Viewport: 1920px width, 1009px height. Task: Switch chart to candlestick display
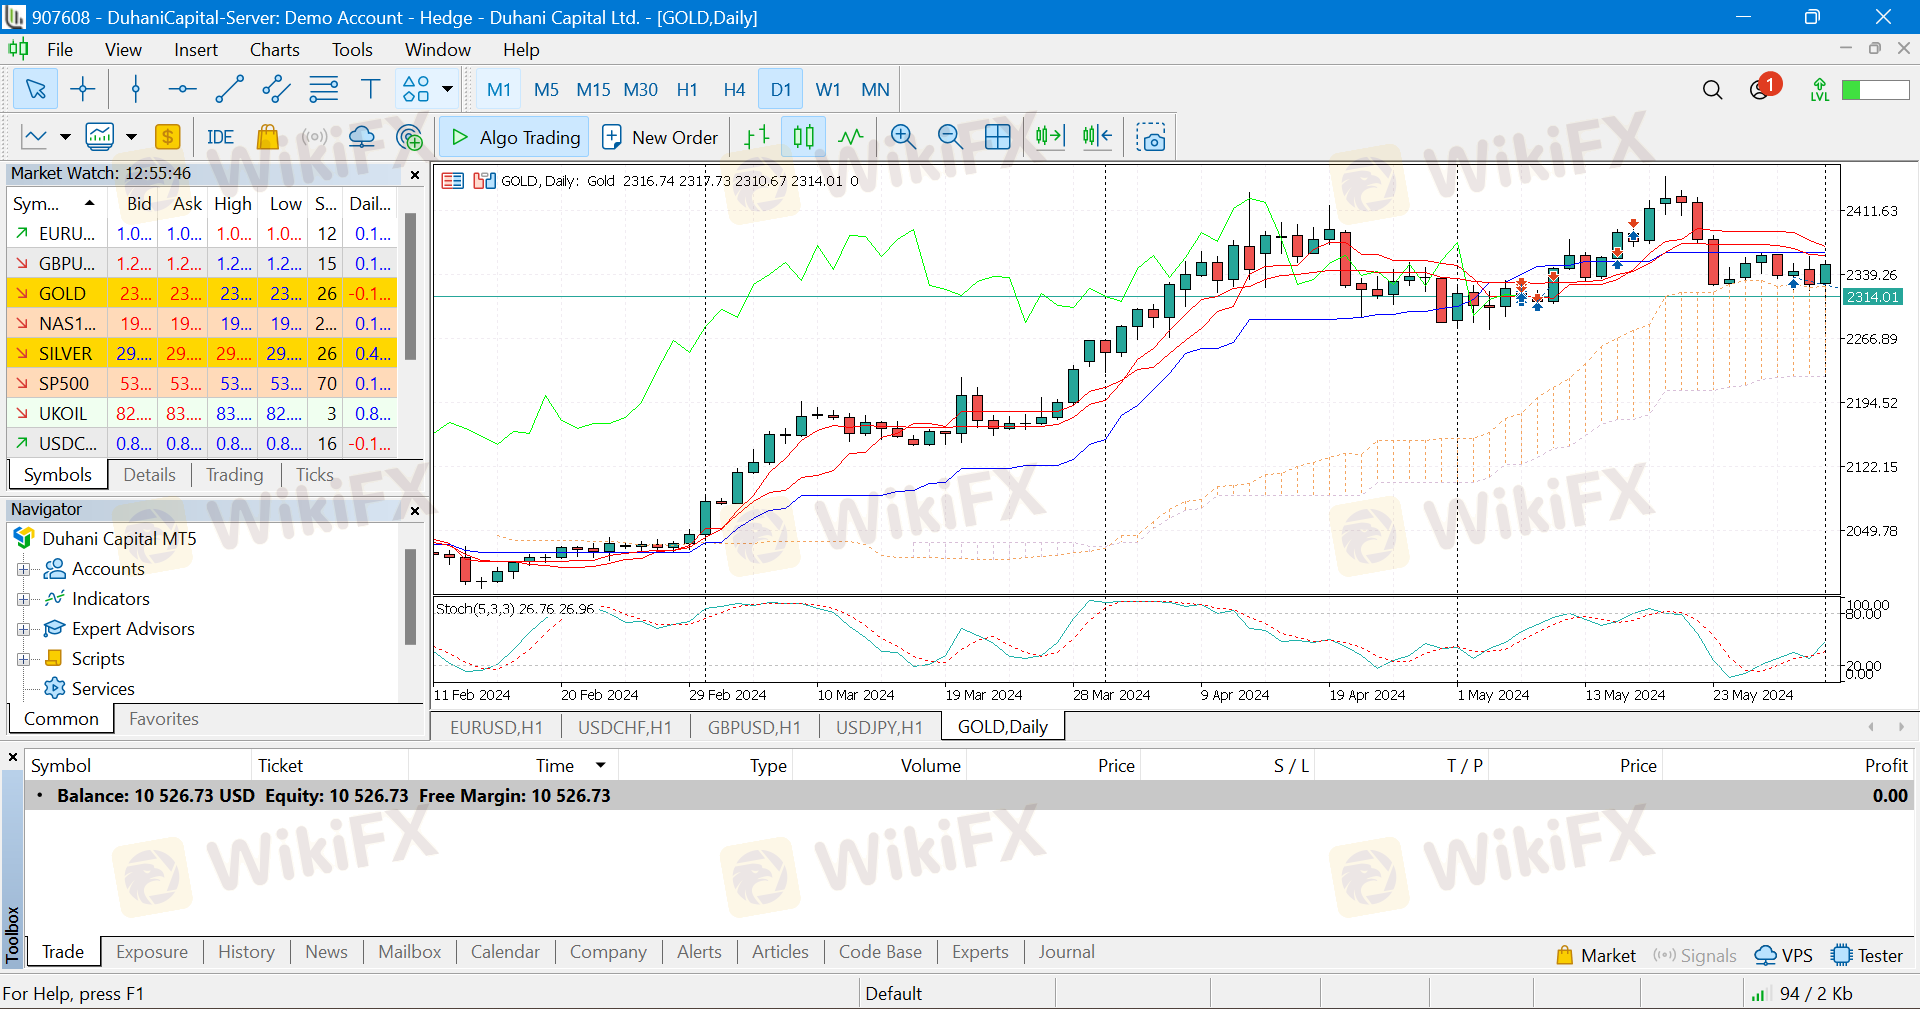[803, 137]
